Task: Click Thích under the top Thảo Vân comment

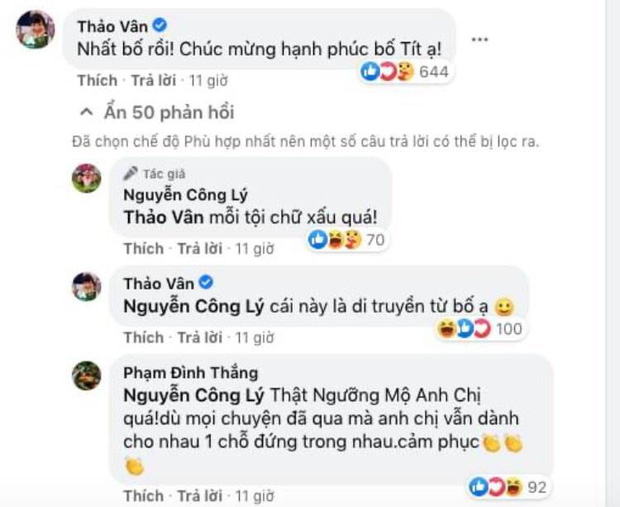Action: point(97,80)
